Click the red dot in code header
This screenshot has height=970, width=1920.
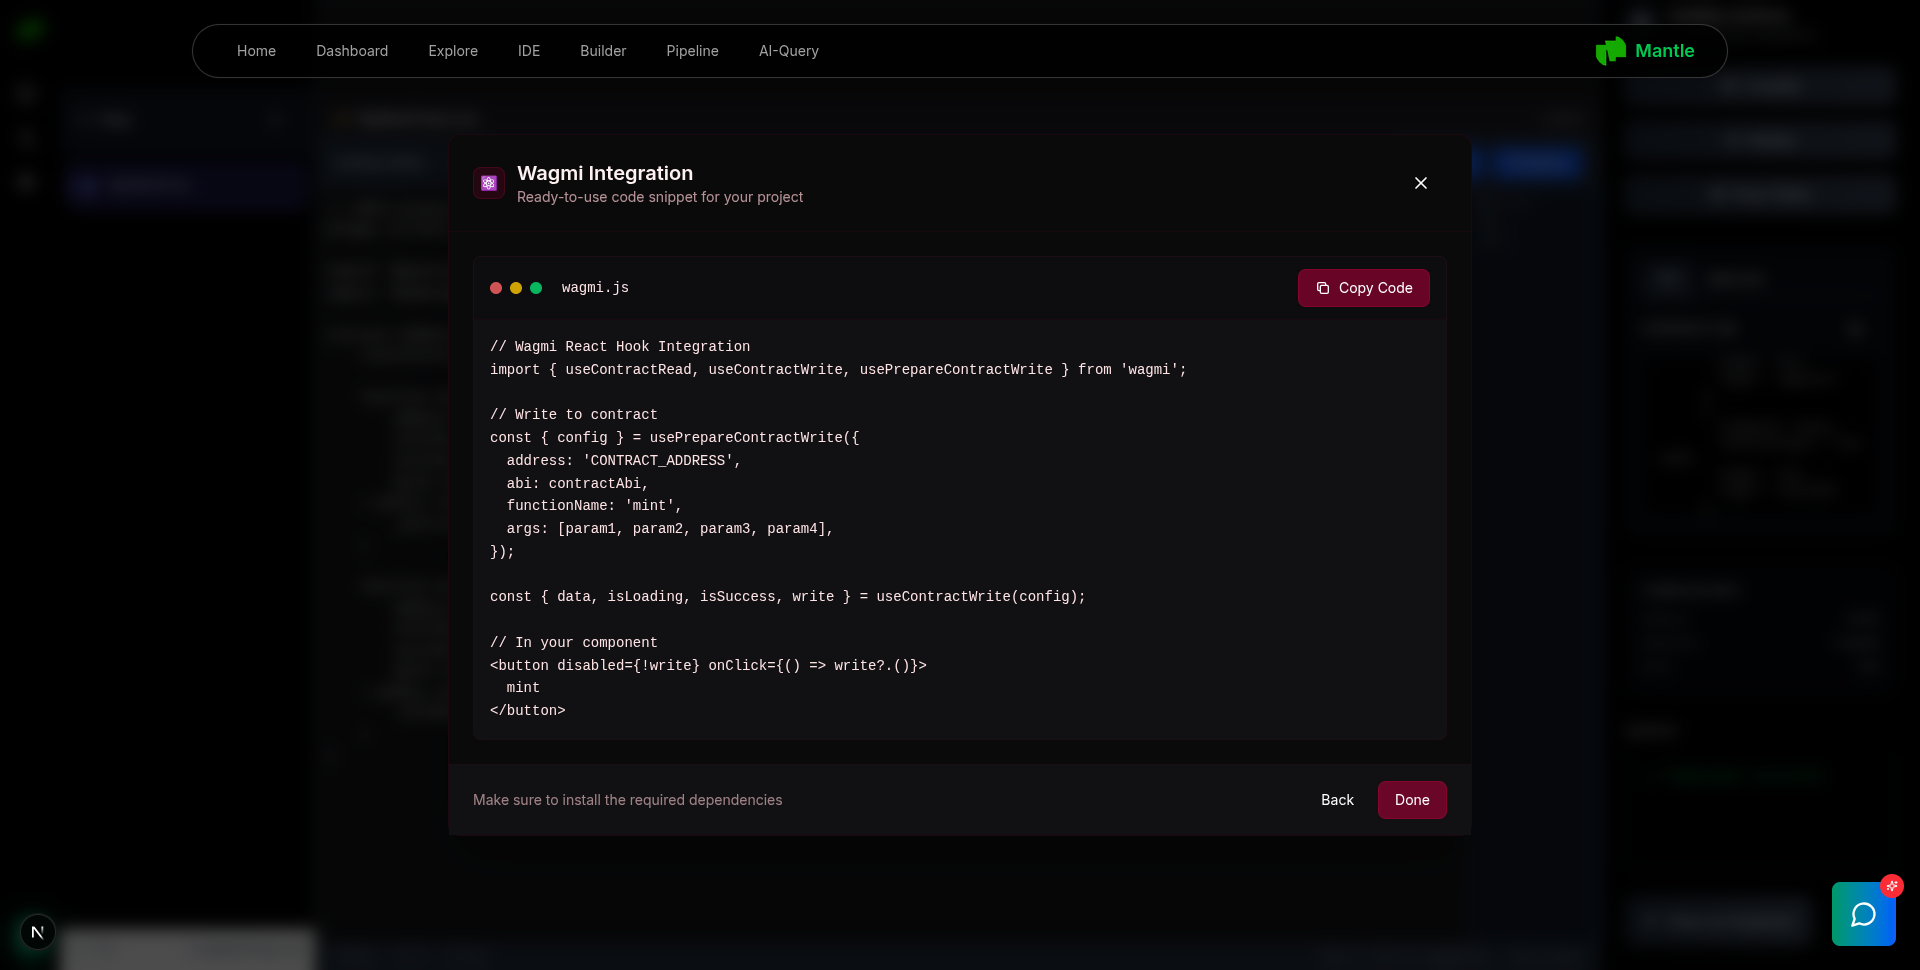coord(496,288)
